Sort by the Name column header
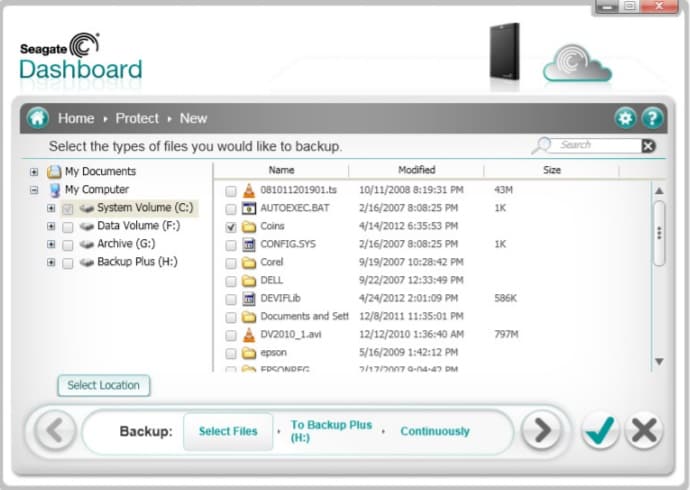This screenshot has height=490, width=690. (x=282, y=170)
